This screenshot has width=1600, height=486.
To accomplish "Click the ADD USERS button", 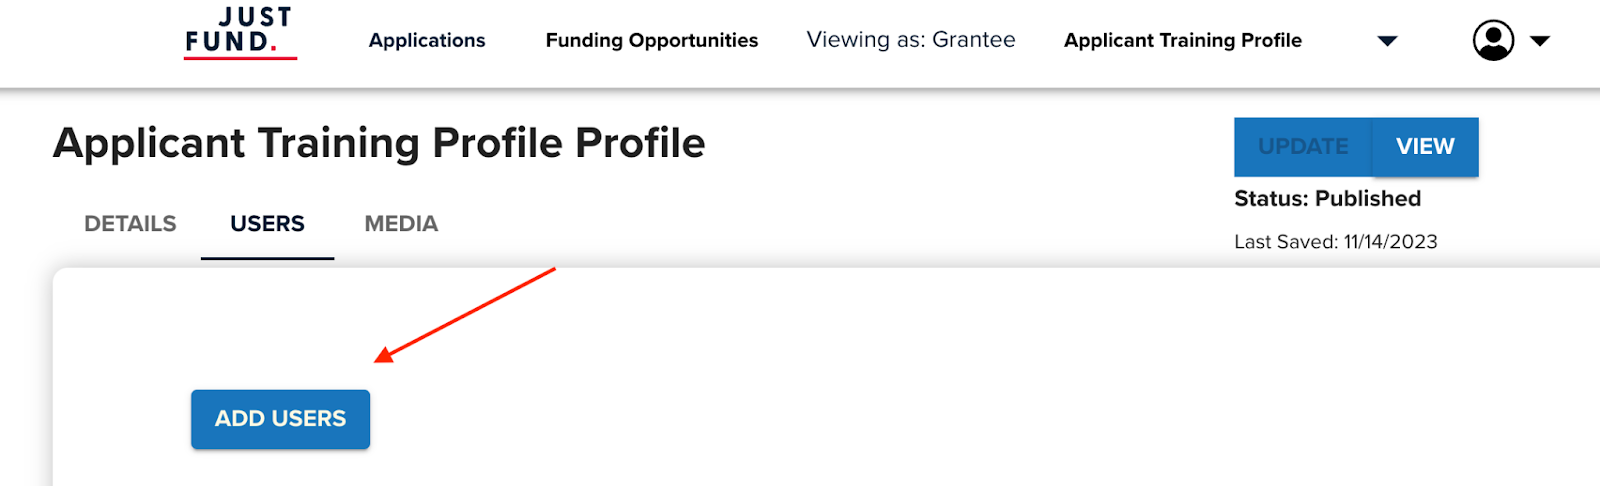I will [x=280, y=419].
